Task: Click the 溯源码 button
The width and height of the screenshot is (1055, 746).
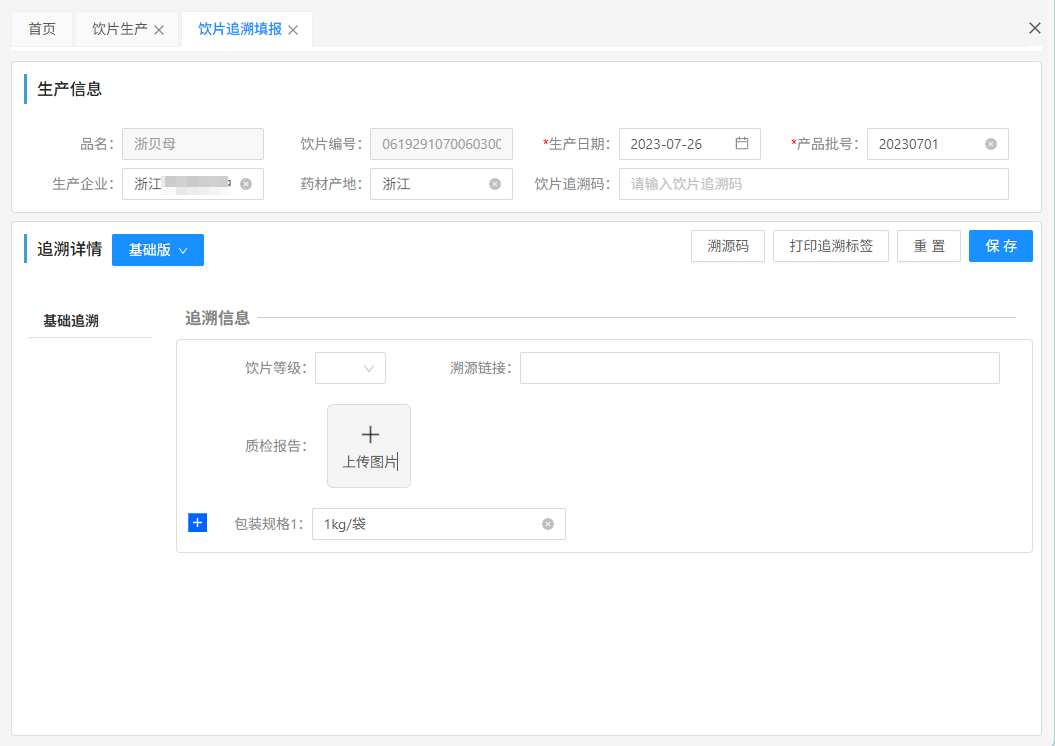Action: coord(728,246)
